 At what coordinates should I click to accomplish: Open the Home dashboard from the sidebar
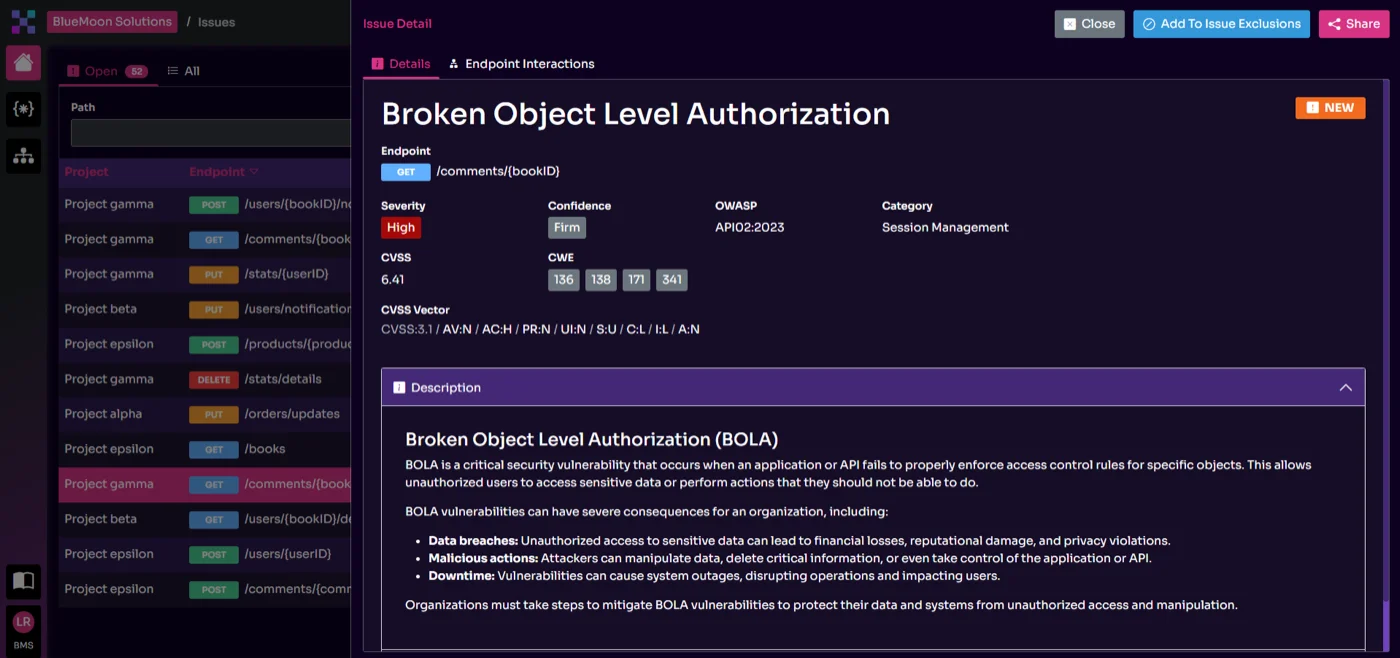coord(23,62)
